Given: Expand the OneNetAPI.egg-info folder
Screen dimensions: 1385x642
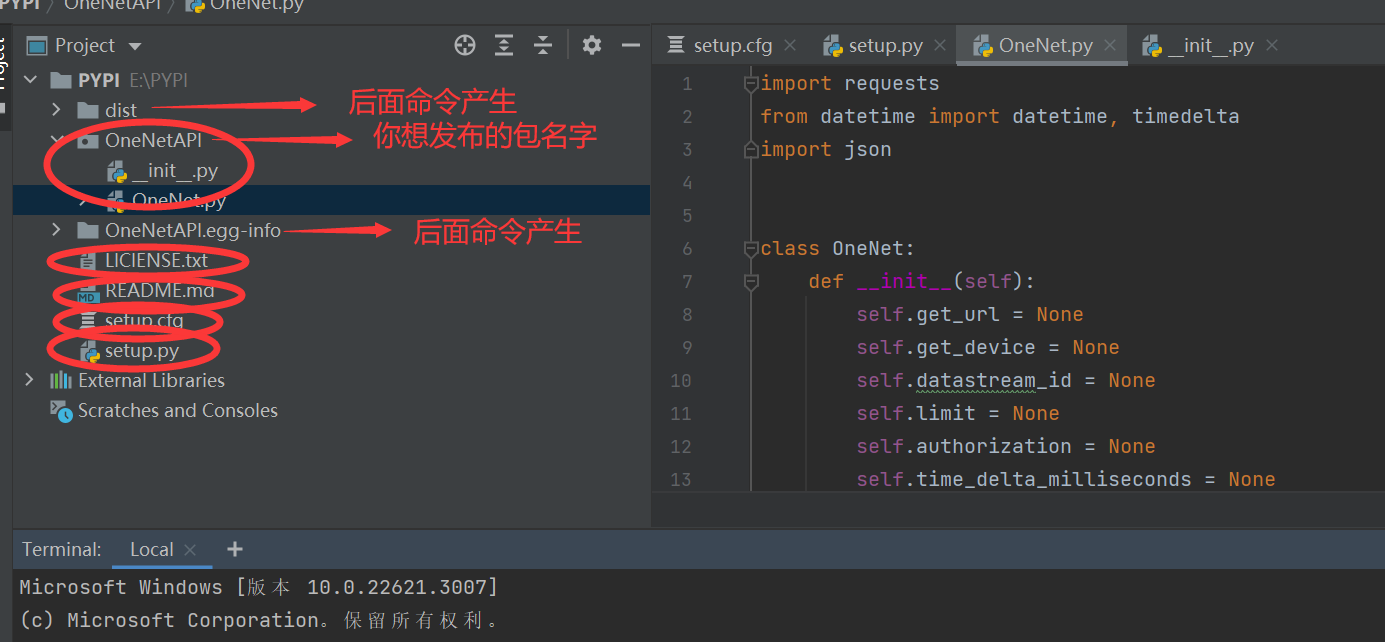Looking at the screenshot, I should click(x=56, y=231).
